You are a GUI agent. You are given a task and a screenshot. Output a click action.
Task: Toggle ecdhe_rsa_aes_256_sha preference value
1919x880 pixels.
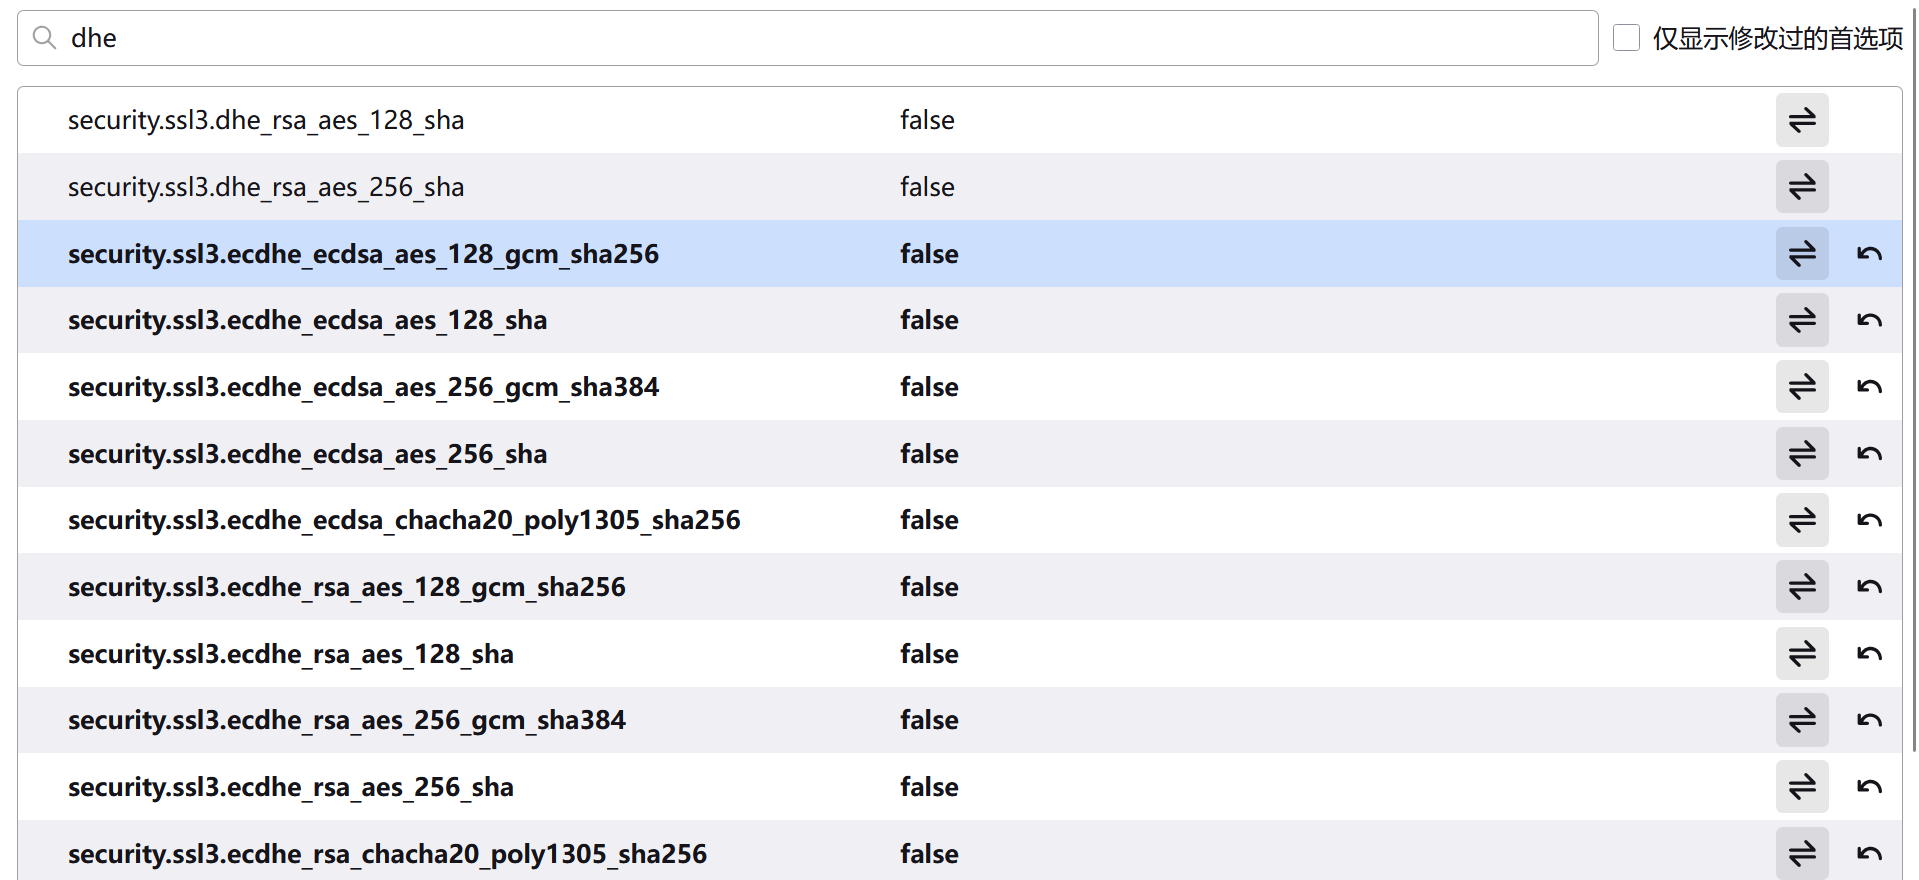click(x=1801, y=787)
